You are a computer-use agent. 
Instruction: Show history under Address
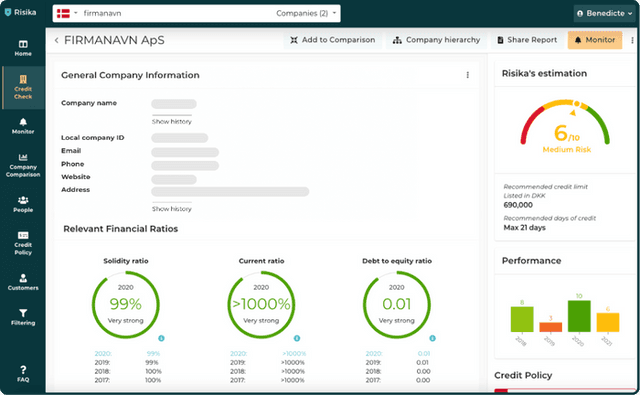pos(172,209)
